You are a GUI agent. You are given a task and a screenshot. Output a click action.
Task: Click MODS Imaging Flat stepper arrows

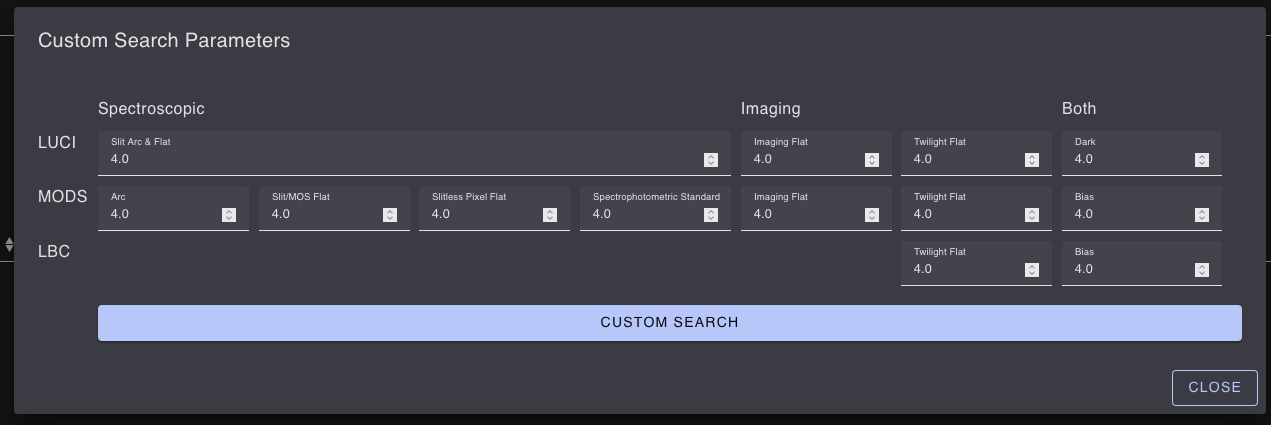click(x=871, y=215)
